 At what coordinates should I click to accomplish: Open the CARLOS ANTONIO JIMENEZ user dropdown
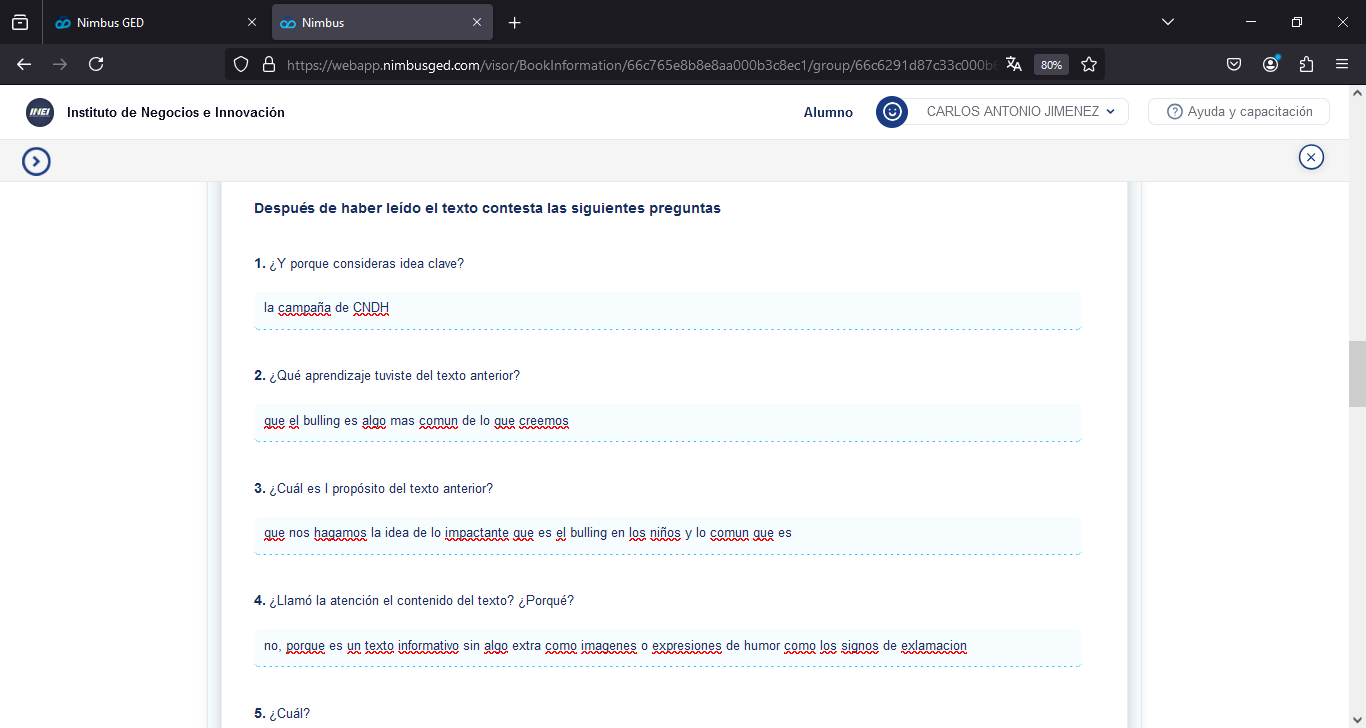pyautogui.click(x=1019, y=112)
